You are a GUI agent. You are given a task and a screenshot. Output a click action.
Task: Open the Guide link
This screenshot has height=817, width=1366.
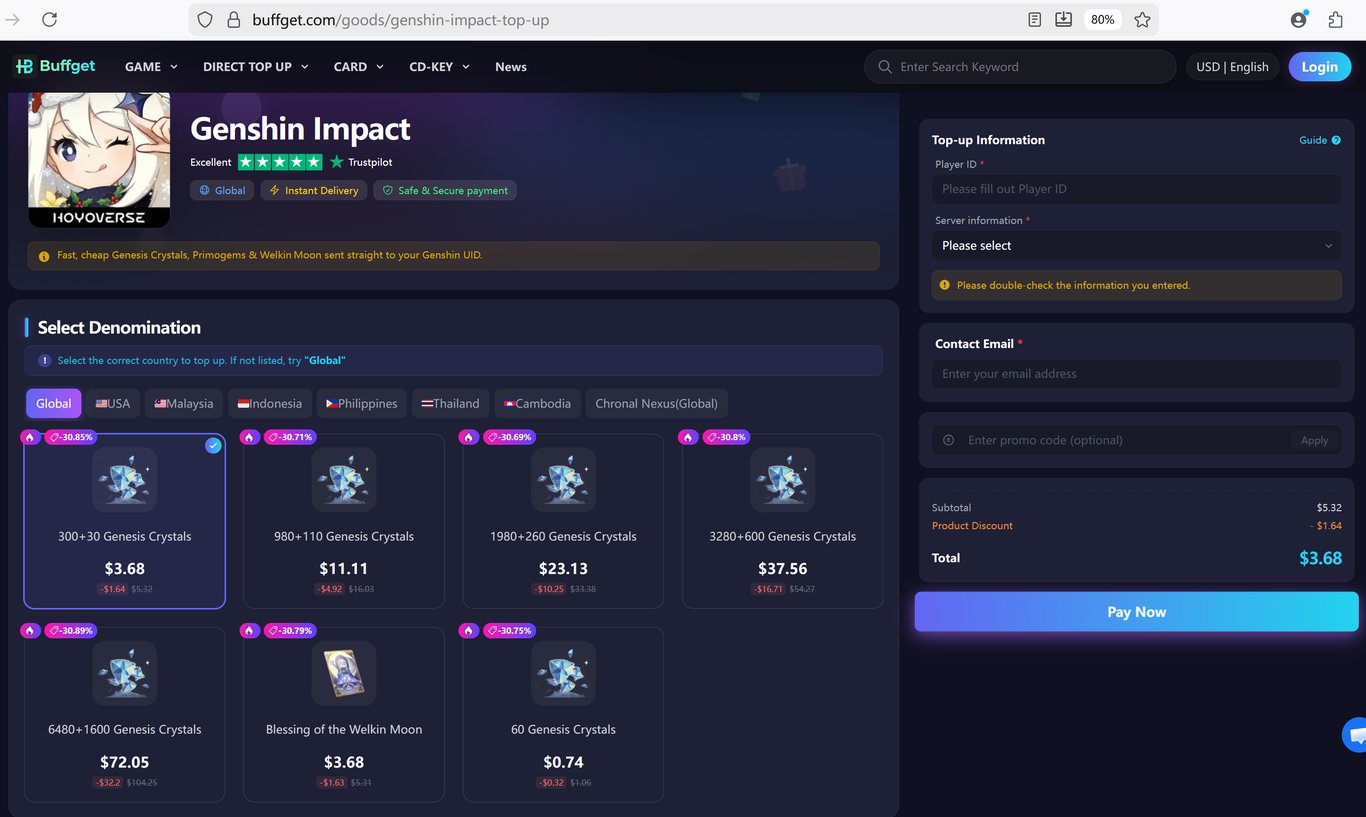1313,140
